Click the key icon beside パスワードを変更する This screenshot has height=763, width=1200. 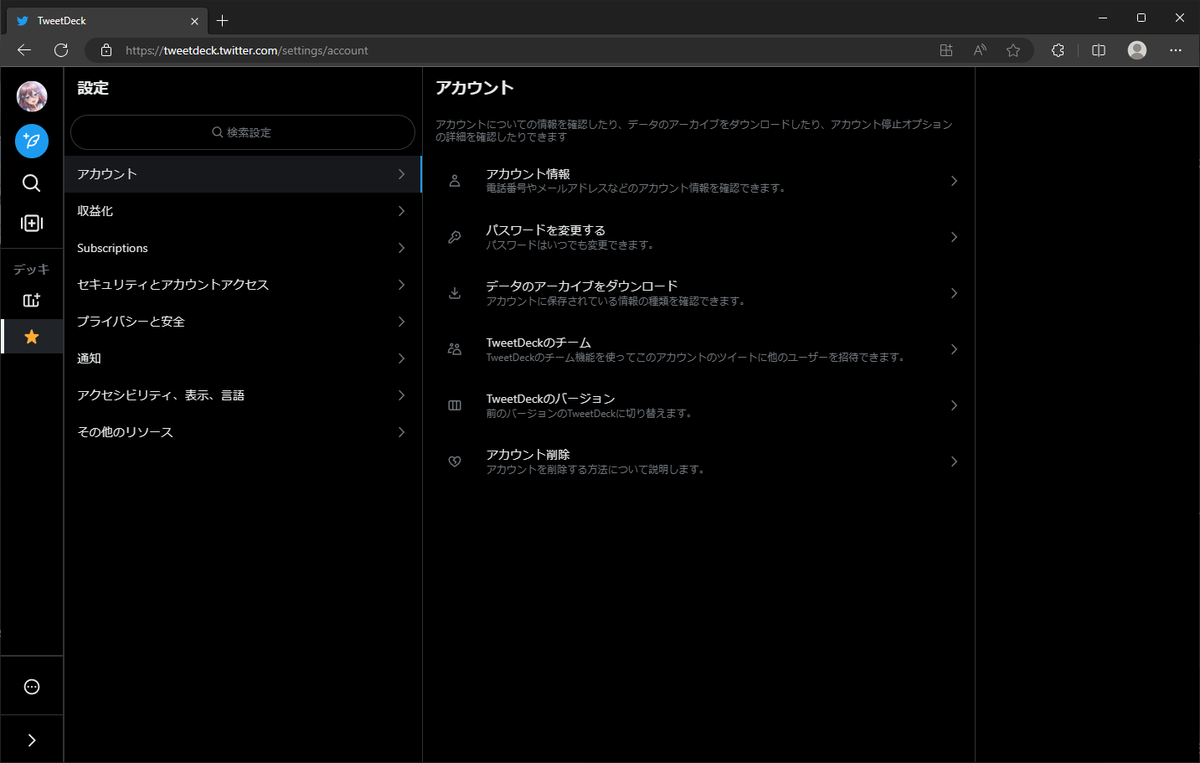455,237
